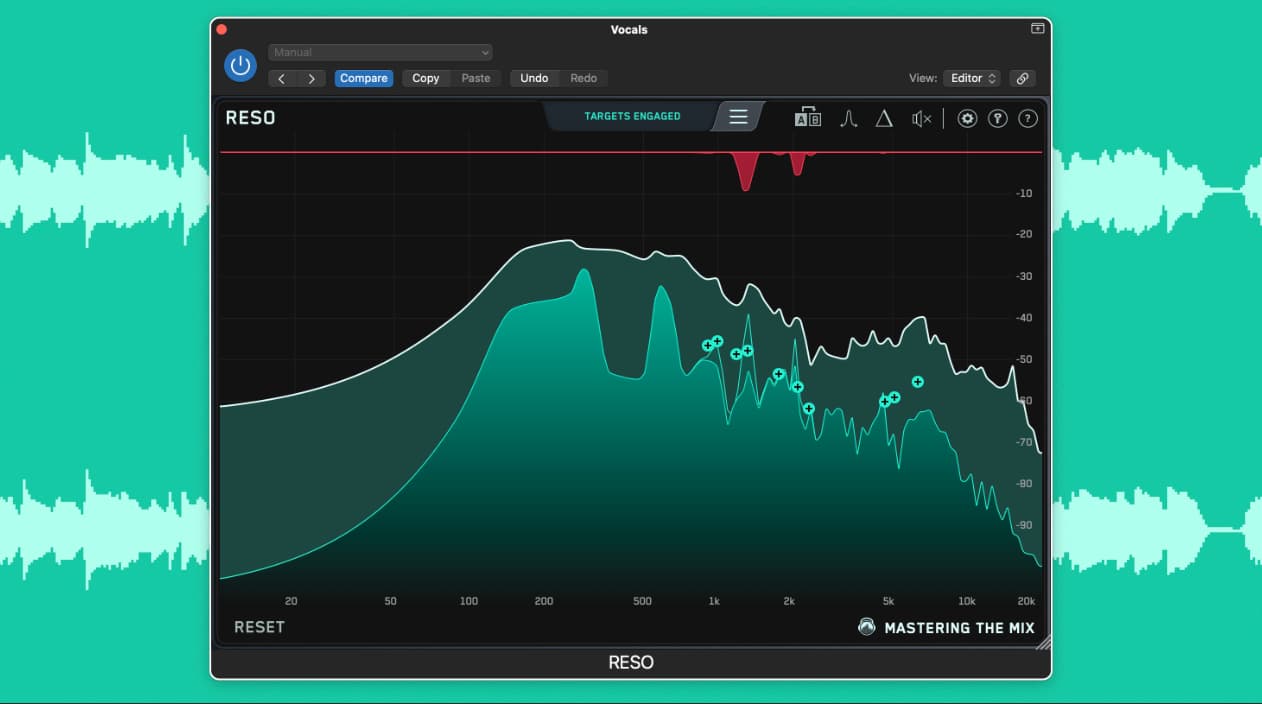1262x704 pixels.
Task: Toggle the Compare button
Action: [x=364, y=78]
